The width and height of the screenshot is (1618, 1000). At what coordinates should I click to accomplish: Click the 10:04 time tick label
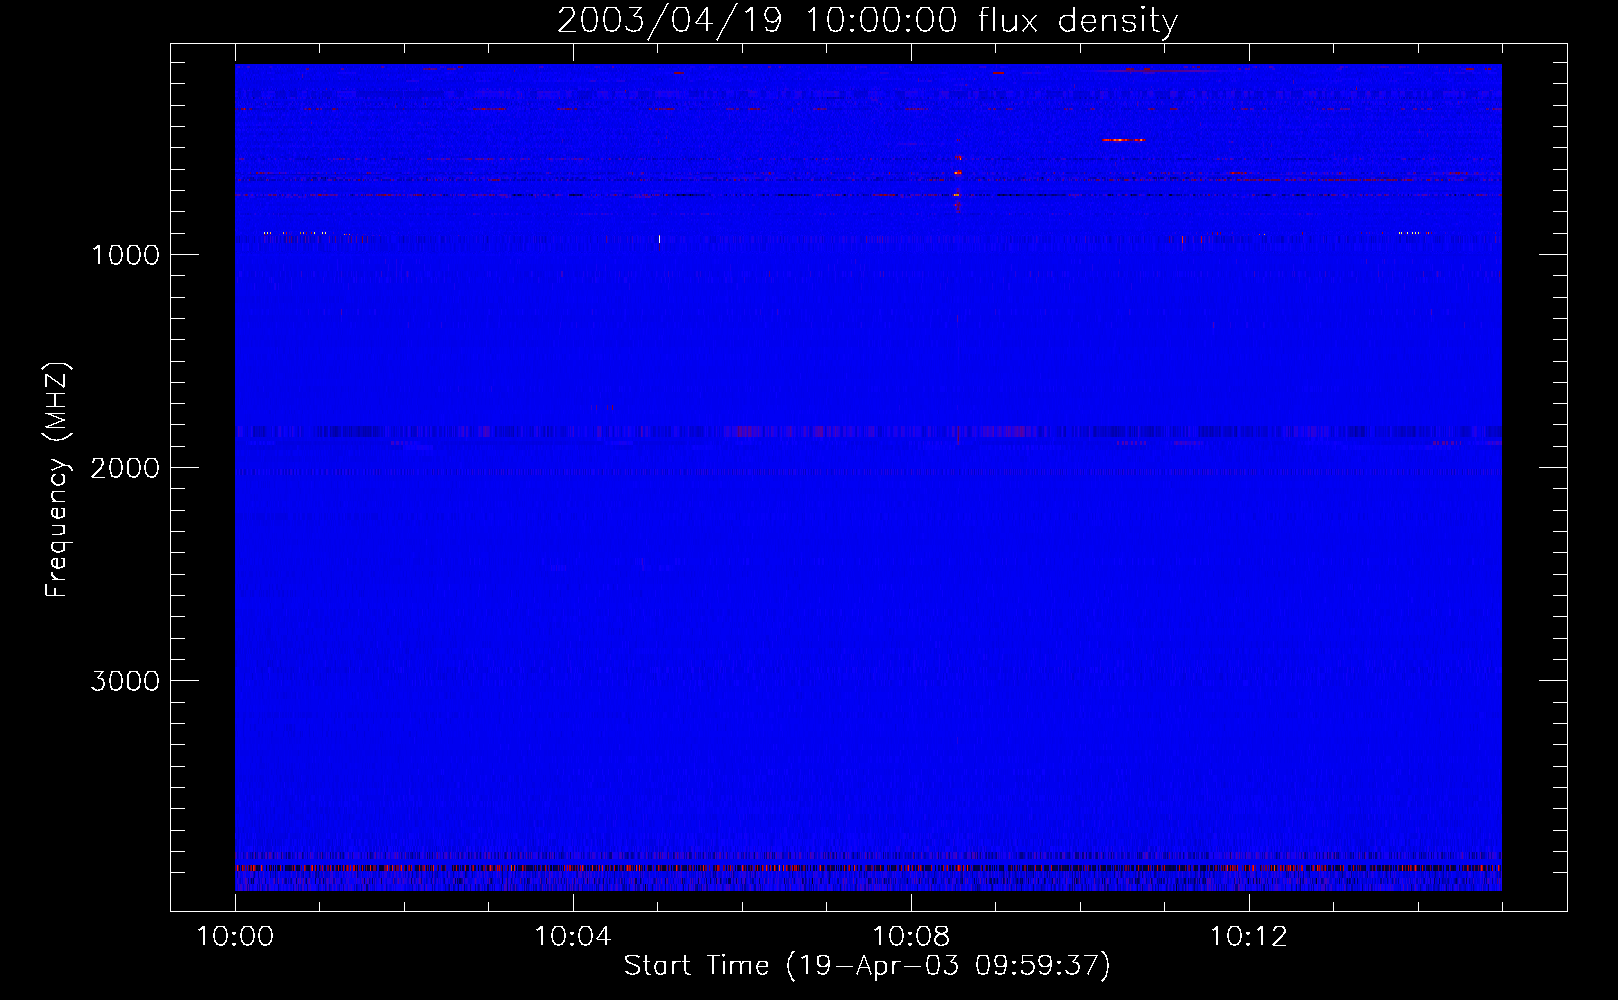pyautogui.click(x=573, y=937)
